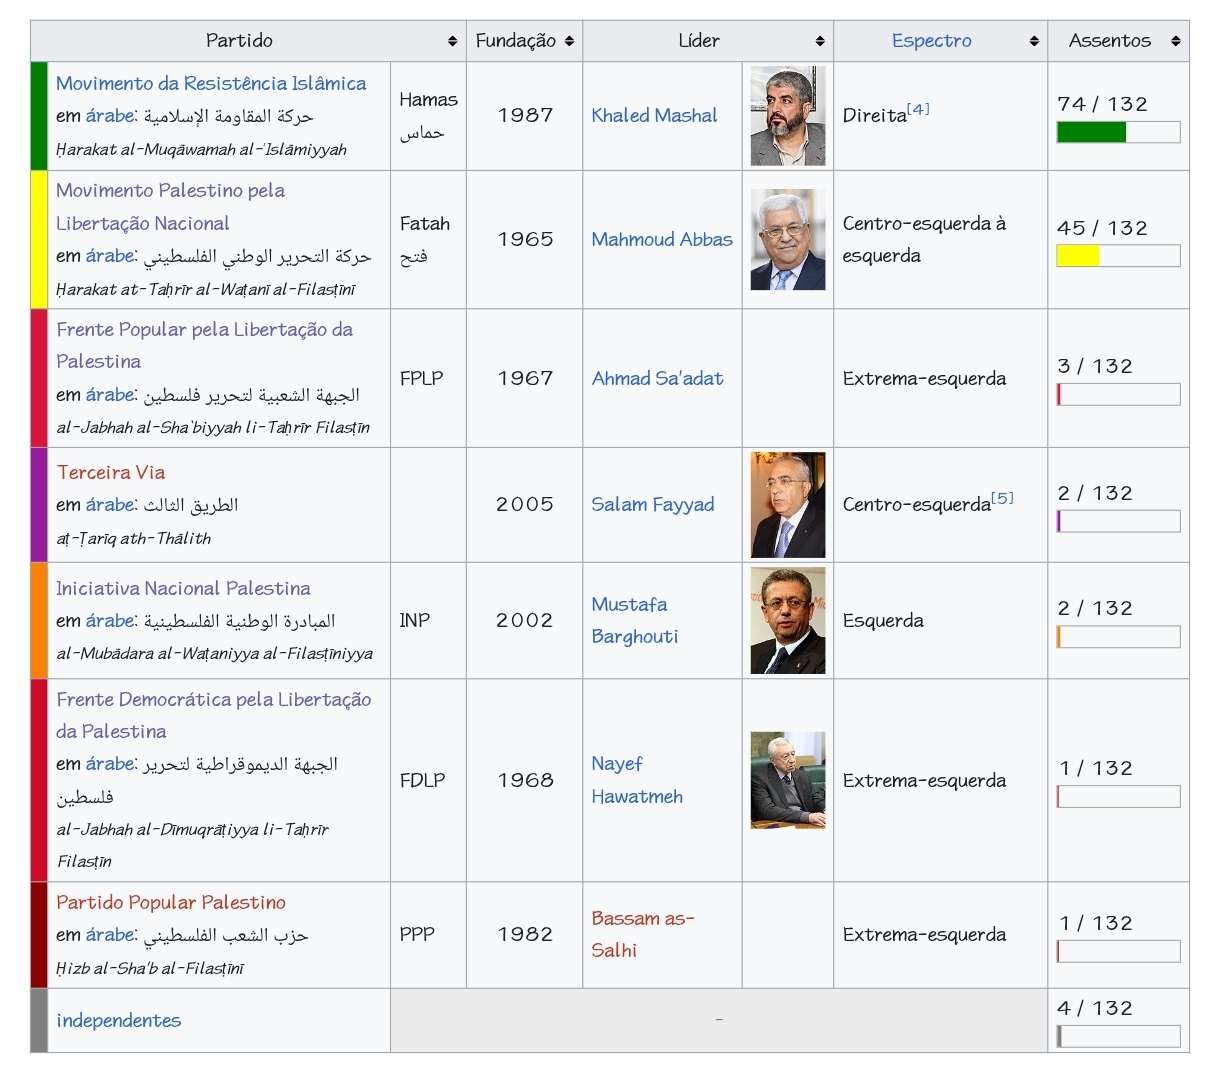This screenshot has width=1220, height=1069.
Task: Click the independentes link
Action: pos(119,1020)
